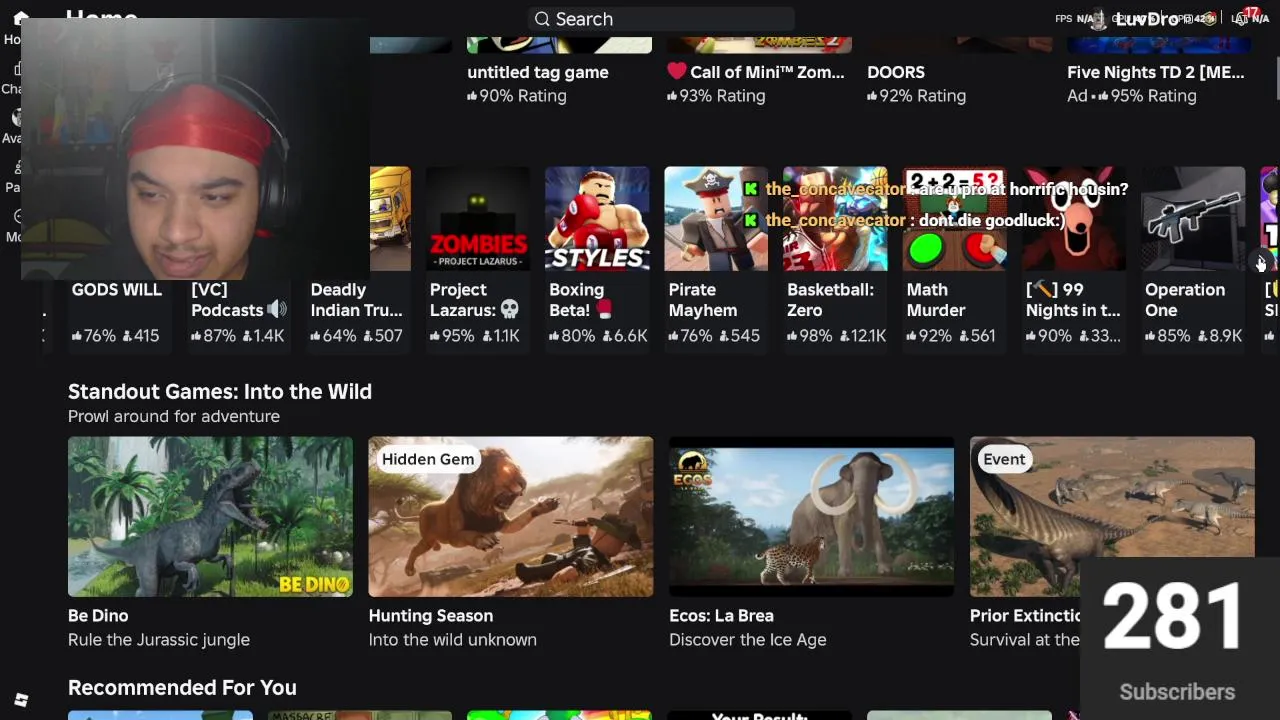Click the Boxing Beta Styles thumbnail
1280x720 pixels.
(597, 219)
